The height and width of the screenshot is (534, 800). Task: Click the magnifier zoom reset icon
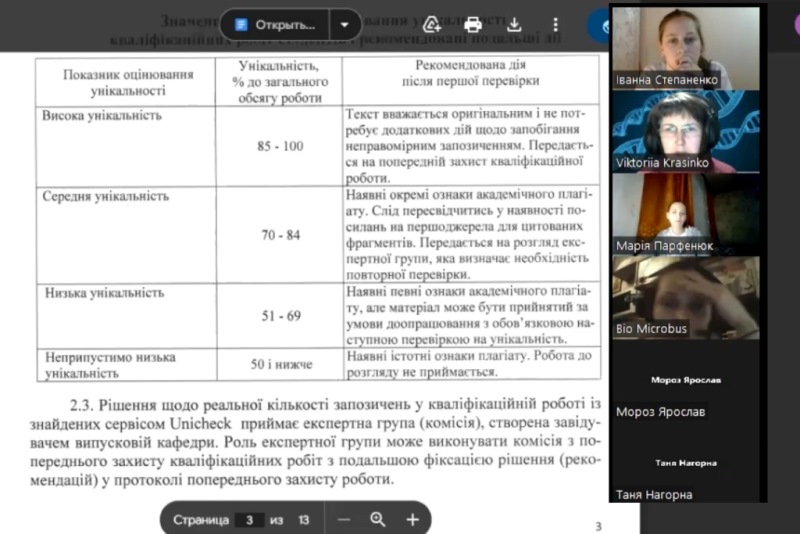[x=378, y=520]
